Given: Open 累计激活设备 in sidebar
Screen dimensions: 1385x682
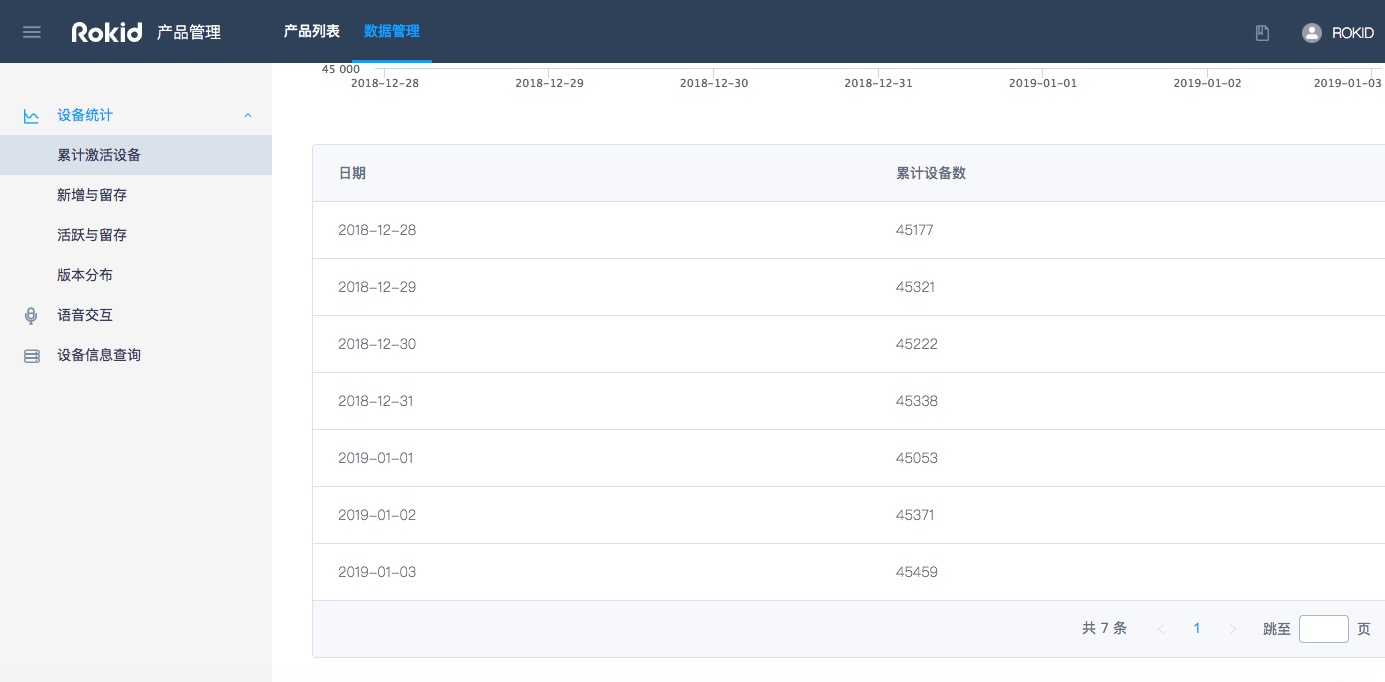Looking at the screenshot, I should [99, 155].
